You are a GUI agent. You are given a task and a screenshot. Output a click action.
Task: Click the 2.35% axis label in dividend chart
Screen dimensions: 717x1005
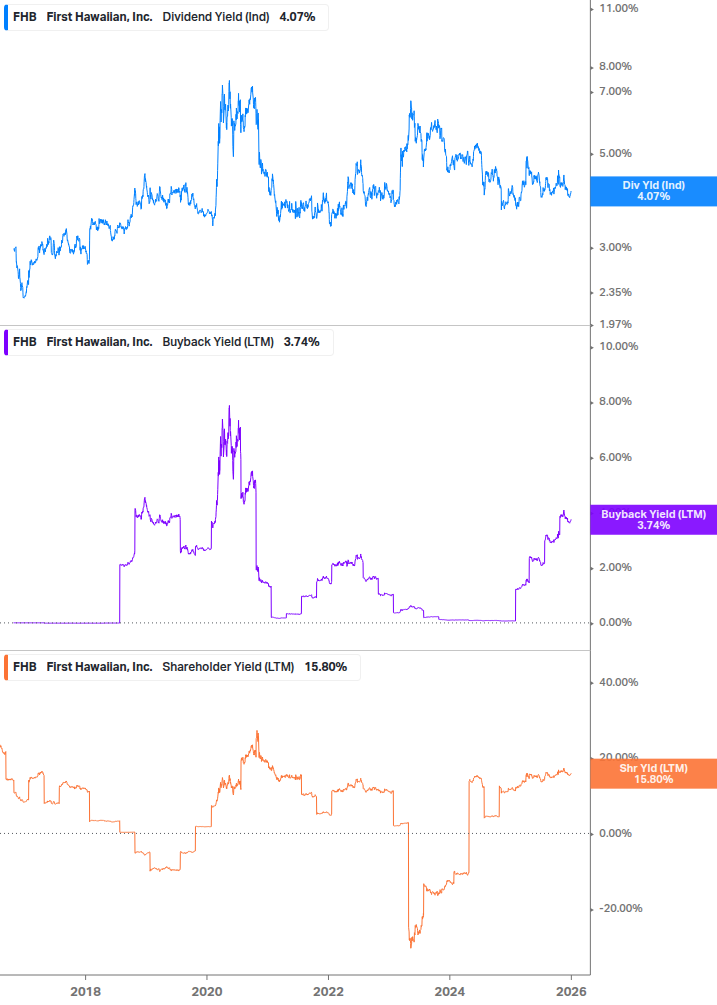pyautogui.click(x=615, y=292)
